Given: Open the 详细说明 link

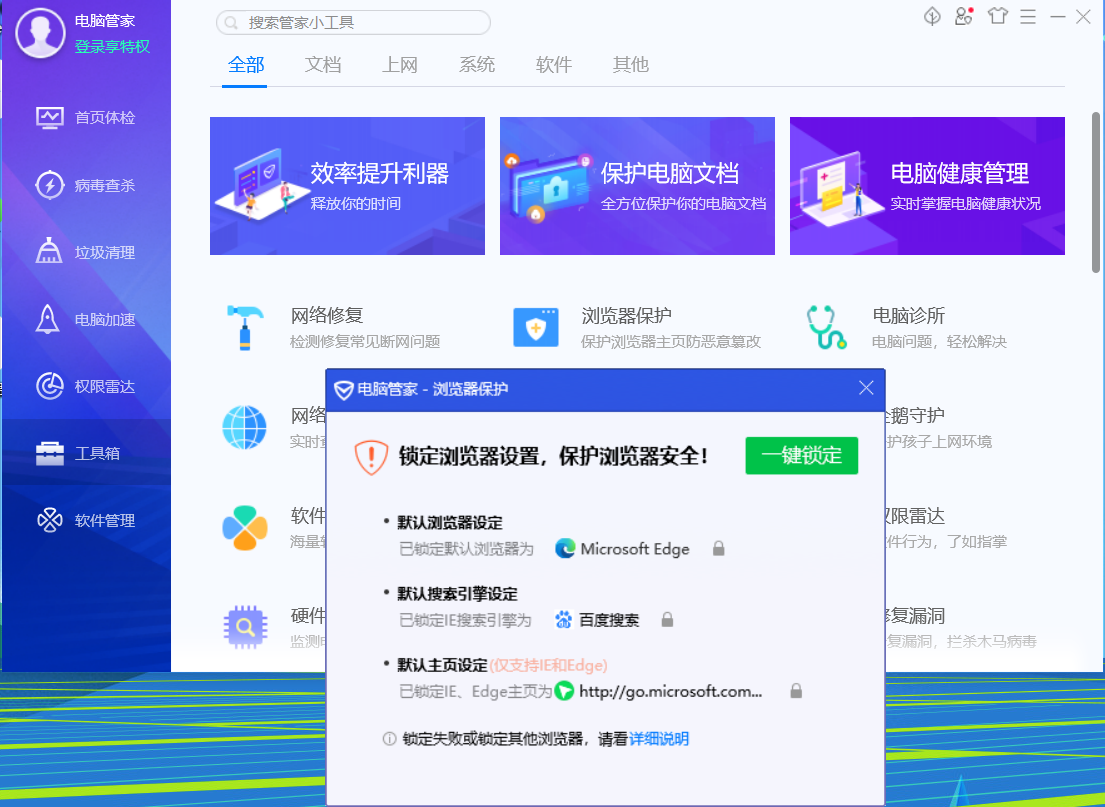Looking at the screenshot, I should point(659,739).
